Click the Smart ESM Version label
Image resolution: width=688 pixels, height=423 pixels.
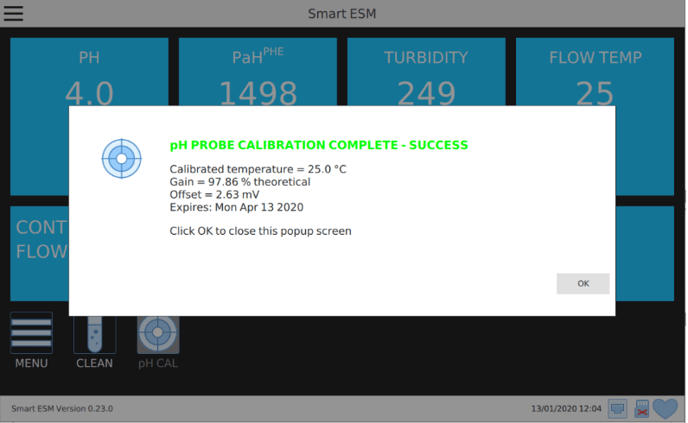click(x=62, y=409)
